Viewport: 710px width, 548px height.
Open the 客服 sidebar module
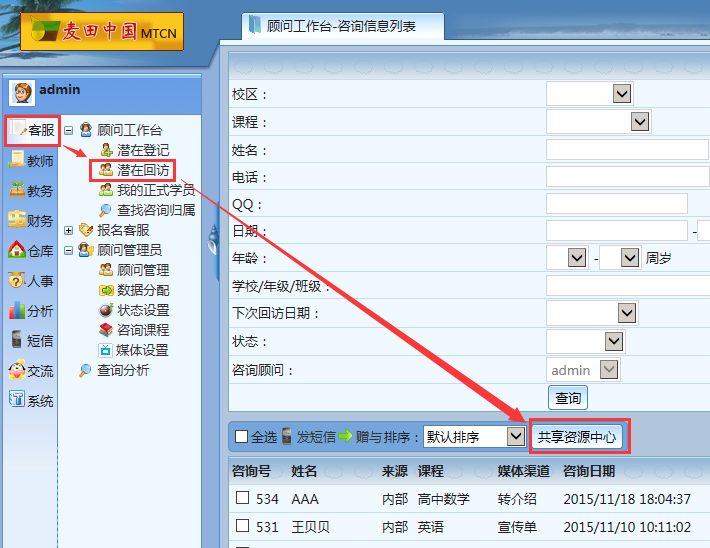pyautogui.click(x=32, y=130)
